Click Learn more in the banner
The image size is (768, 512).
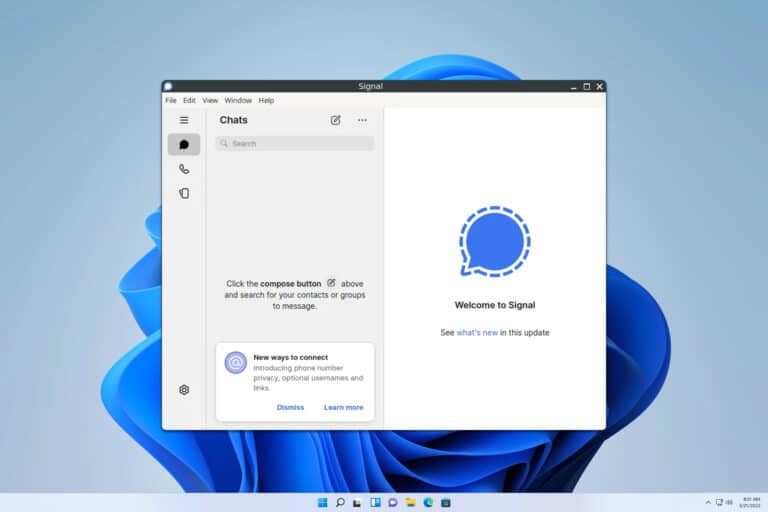pyautogui.click(x=343, y=407)
